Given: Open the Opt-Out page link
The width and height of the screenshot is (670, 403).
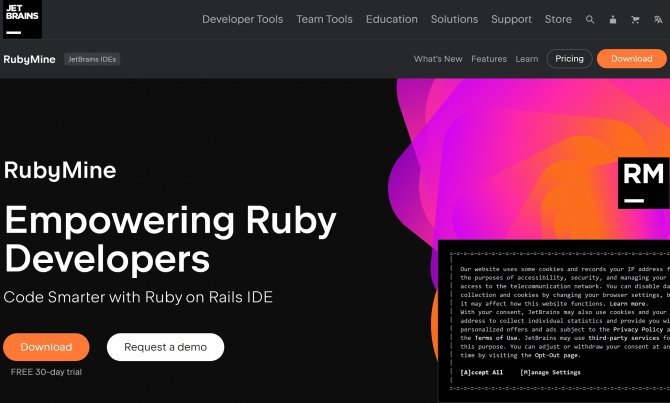Looking at the screenshot, I should (x=557, y=355).
